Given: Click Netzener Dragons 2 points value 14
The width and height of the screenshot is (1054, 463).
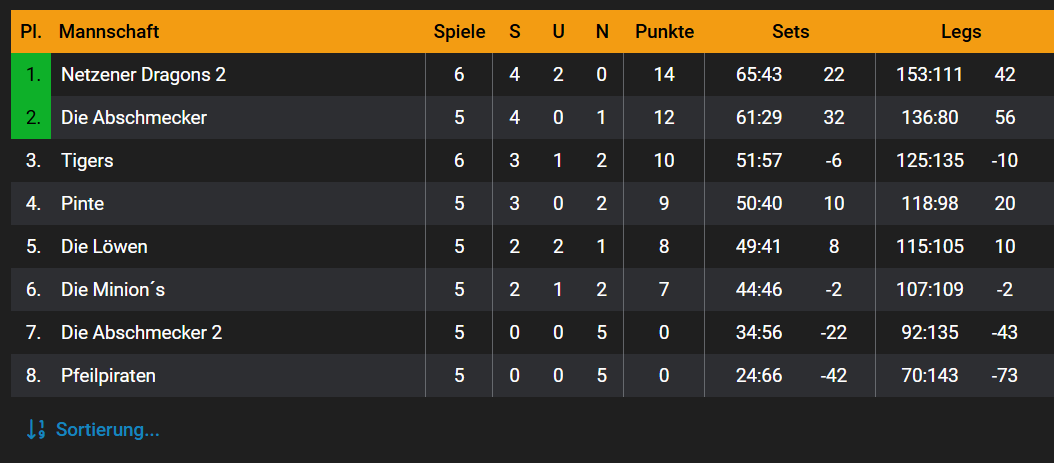Looking at the screenshot, I should [664, 75].
